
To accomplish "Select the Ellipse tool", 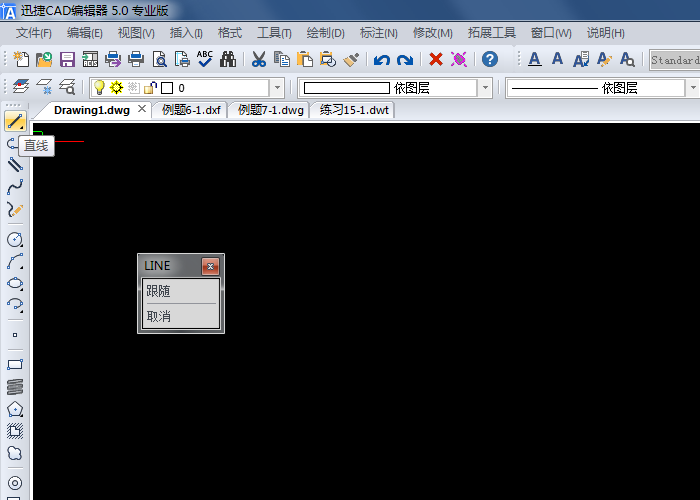I will (15, 283).
